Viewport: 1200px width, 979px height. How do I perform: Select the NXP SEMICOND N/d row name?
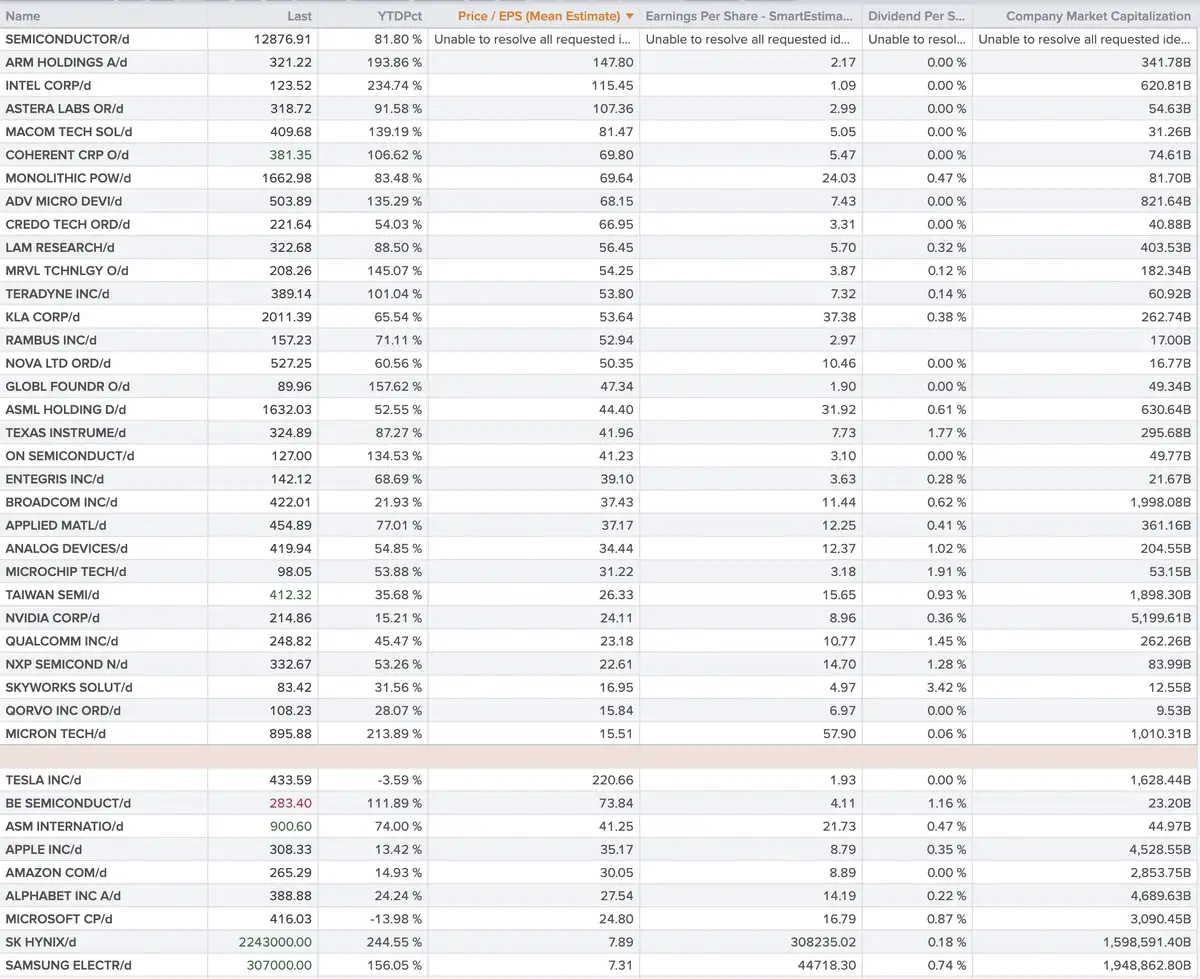68,664
